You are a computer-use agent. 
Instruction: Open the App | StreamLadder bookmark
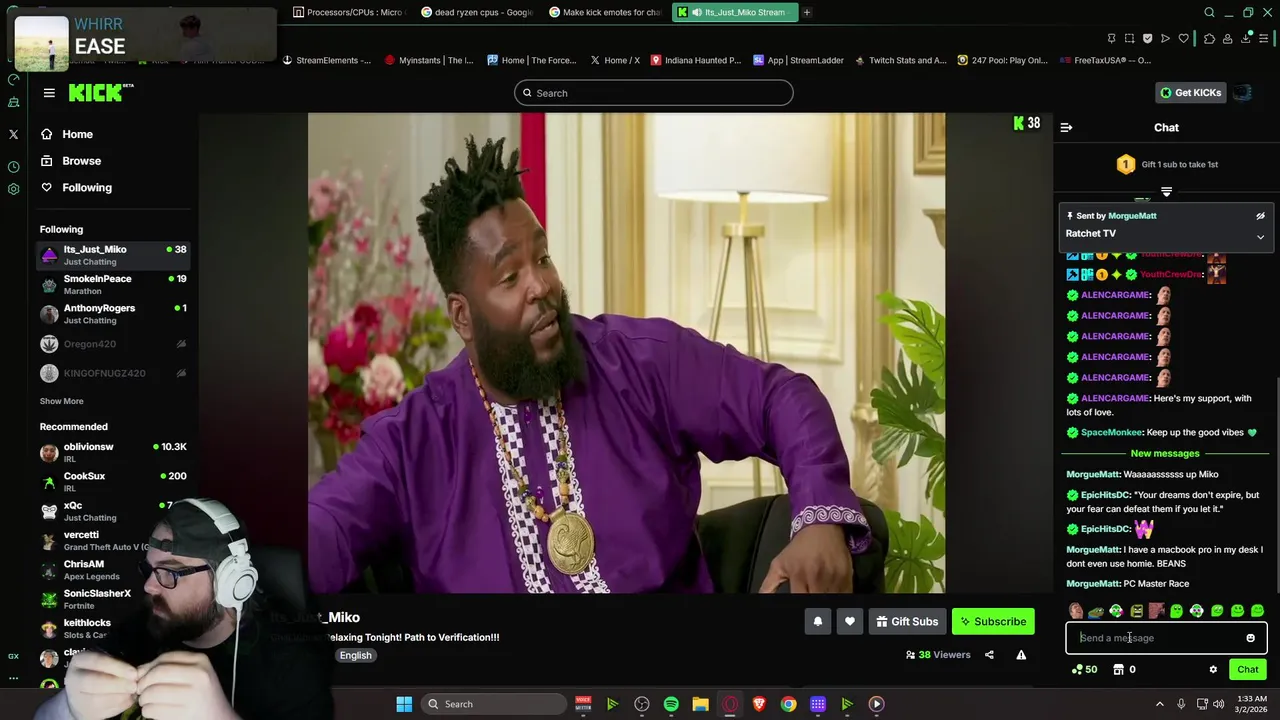(x=798, y=60)
